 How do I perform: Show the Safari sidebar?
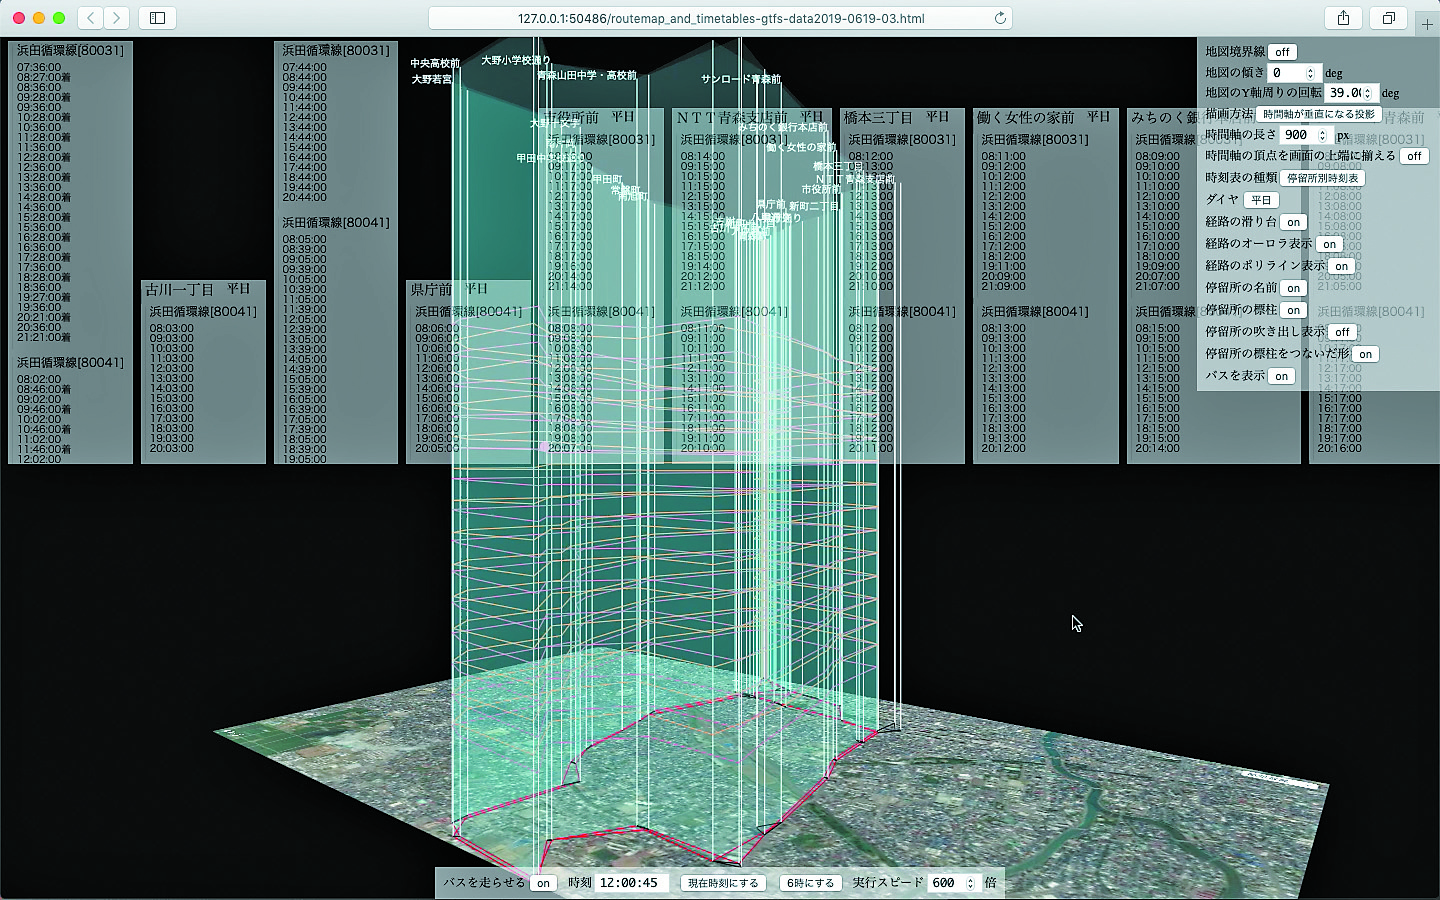point(158,18)
